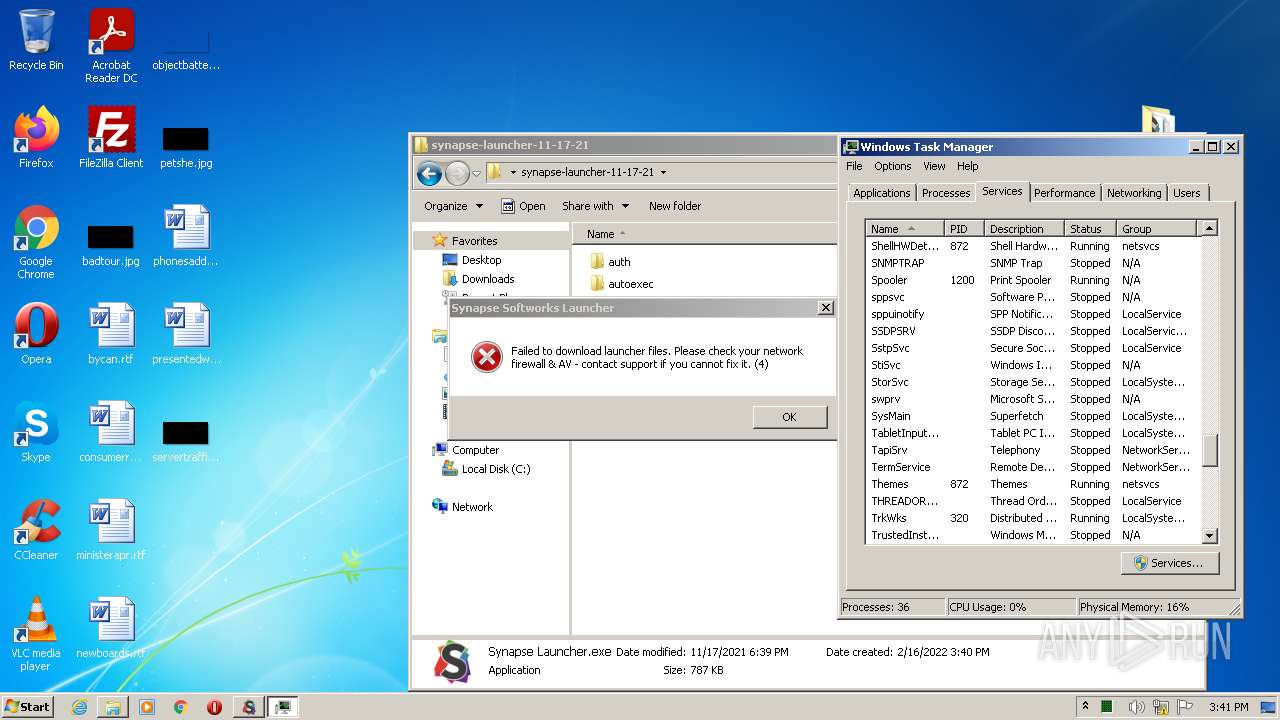Click OK in Synapse error dialog
1280x720 pixels.
pyautogui.click(x=789, y=417)
